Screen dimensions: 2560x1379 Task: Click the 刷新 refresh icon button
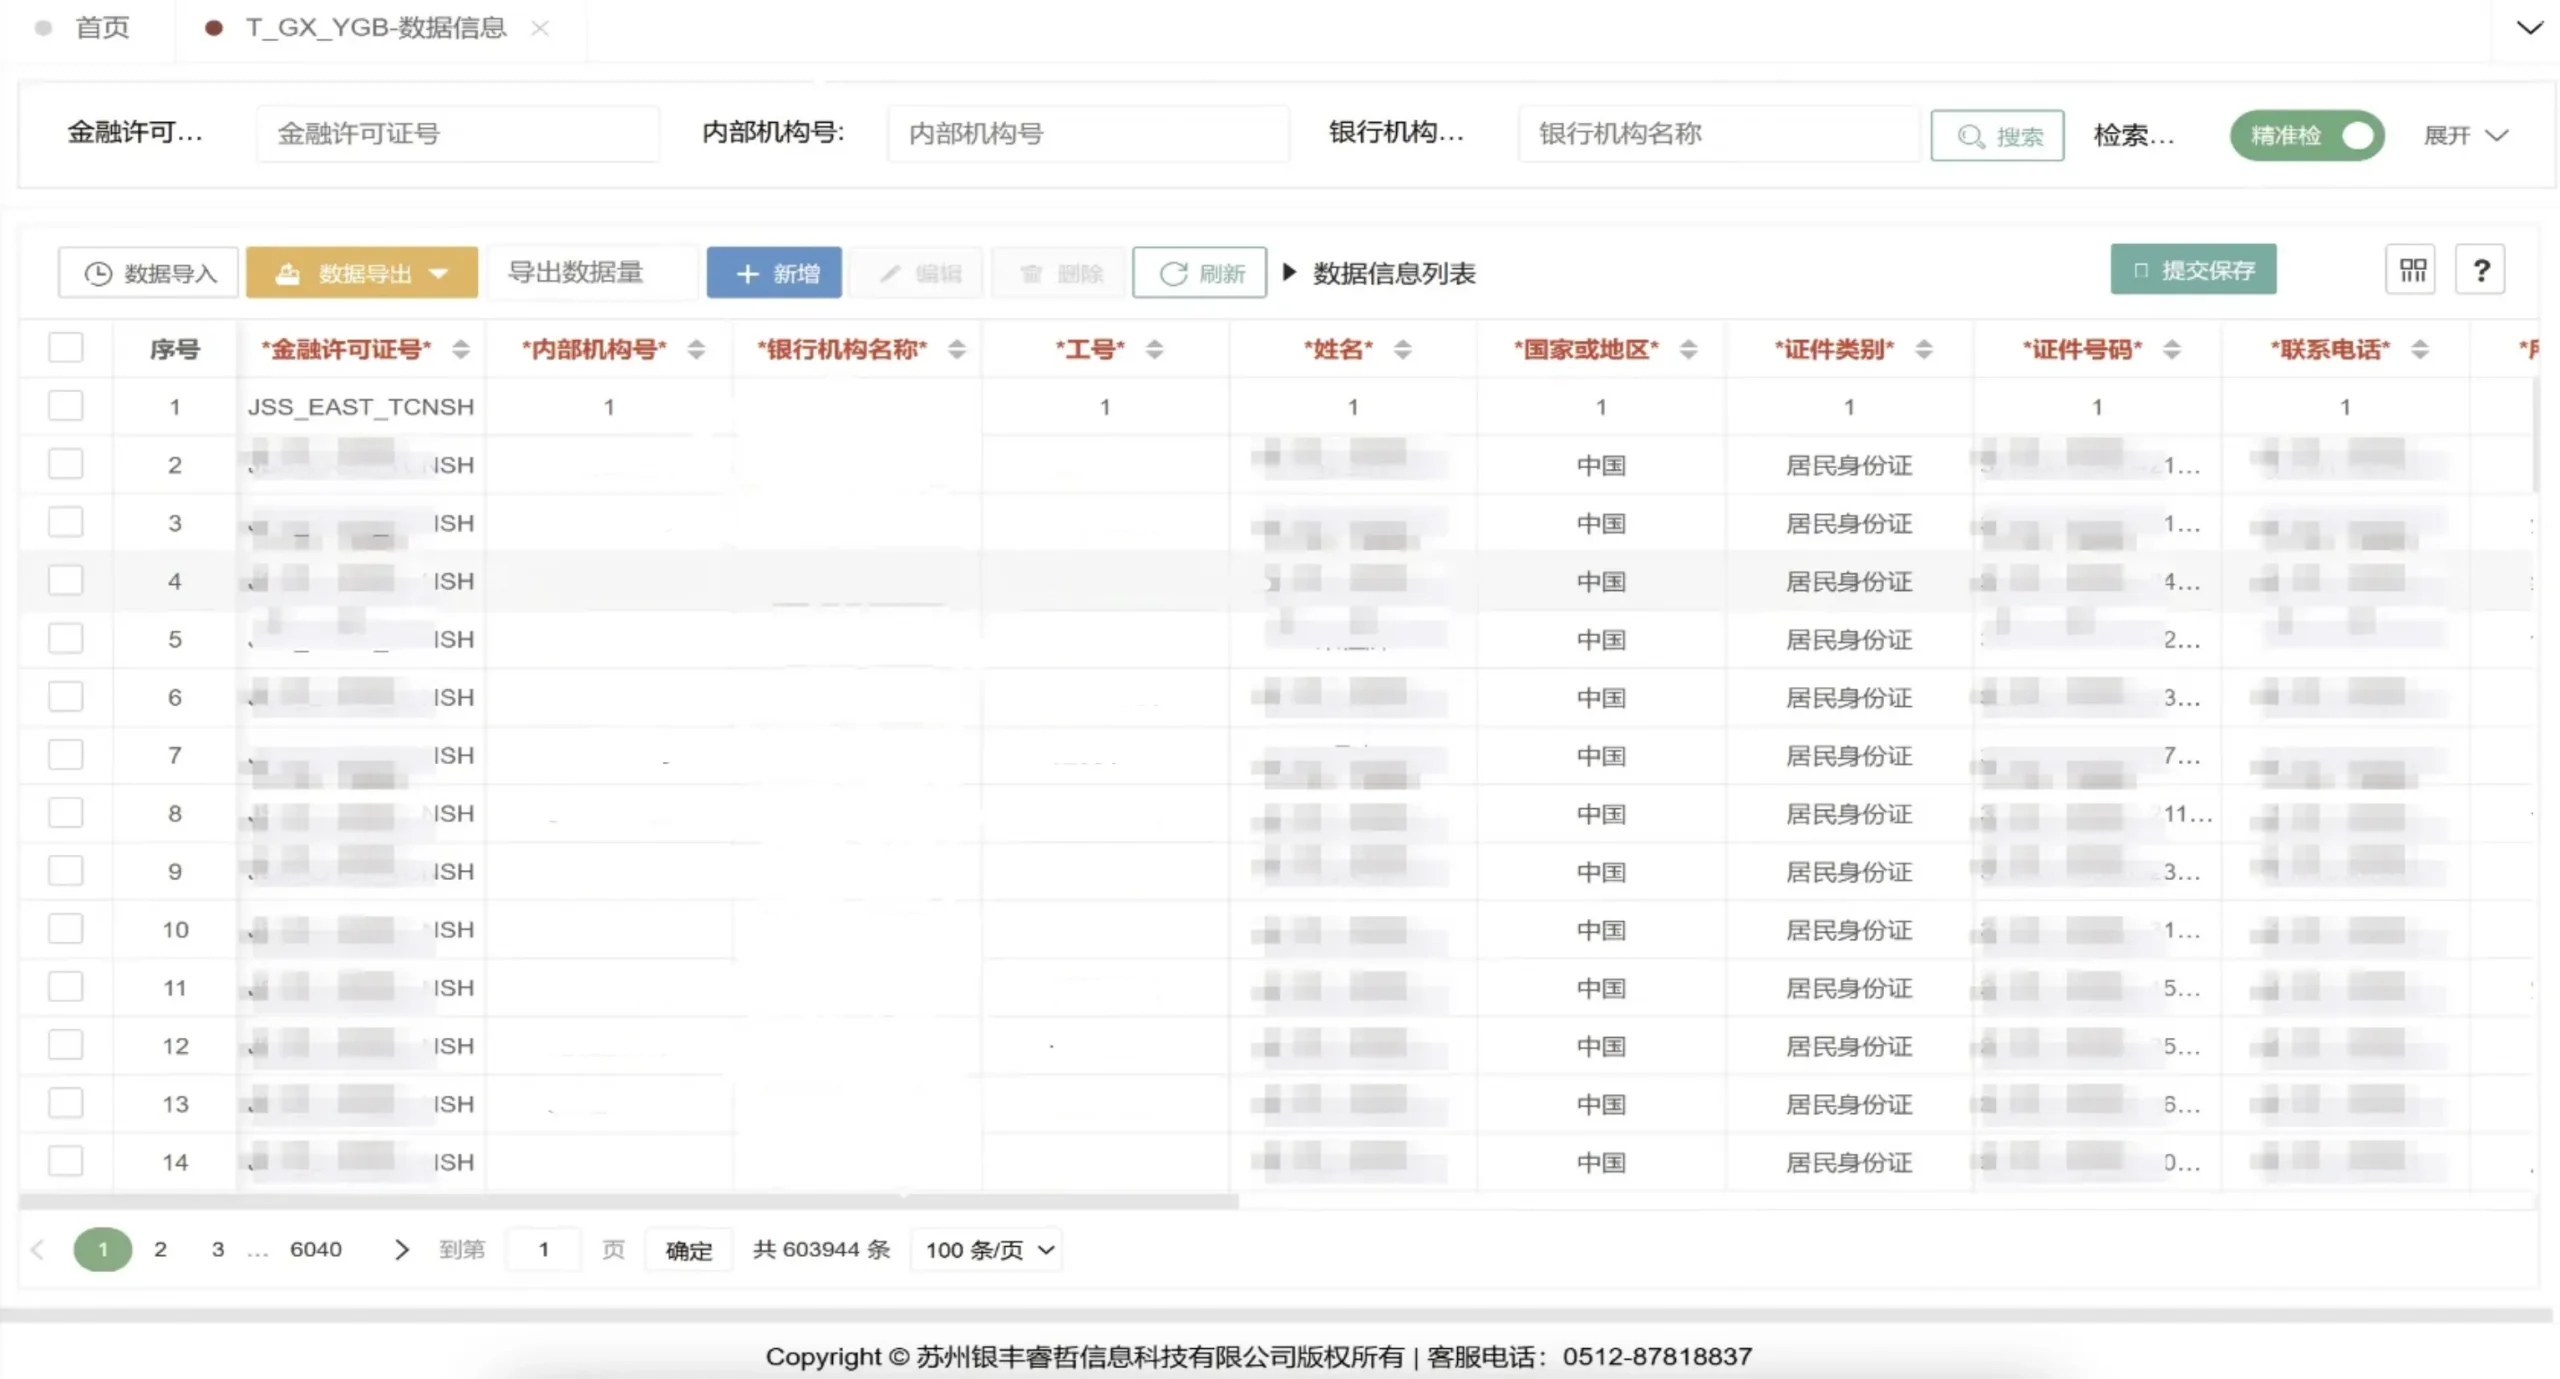coord(1200,273)
